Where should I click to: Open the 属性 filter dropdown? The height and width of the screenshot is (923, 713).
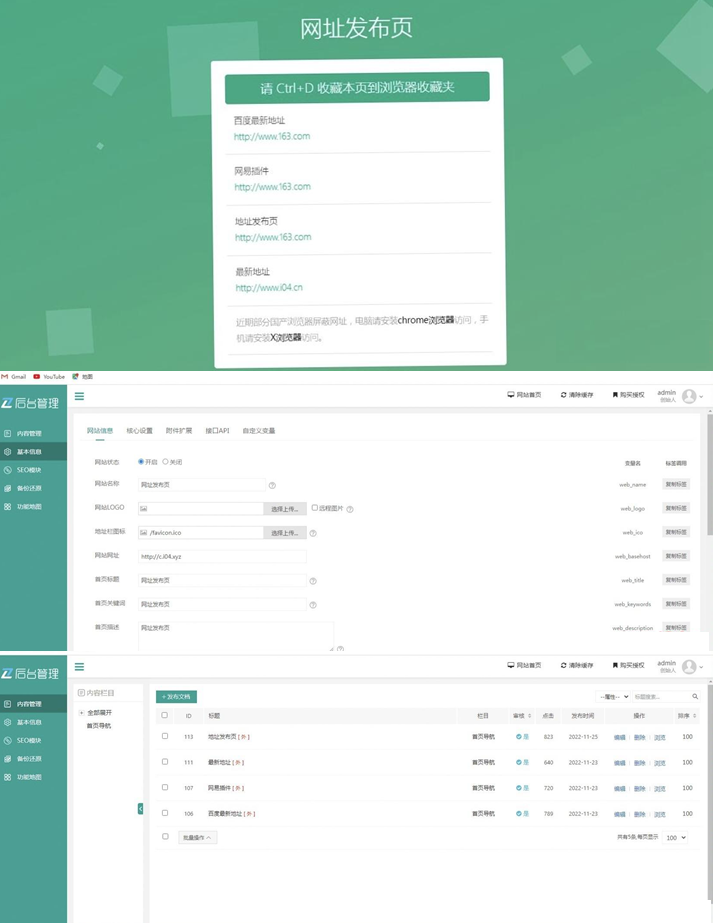613,696
